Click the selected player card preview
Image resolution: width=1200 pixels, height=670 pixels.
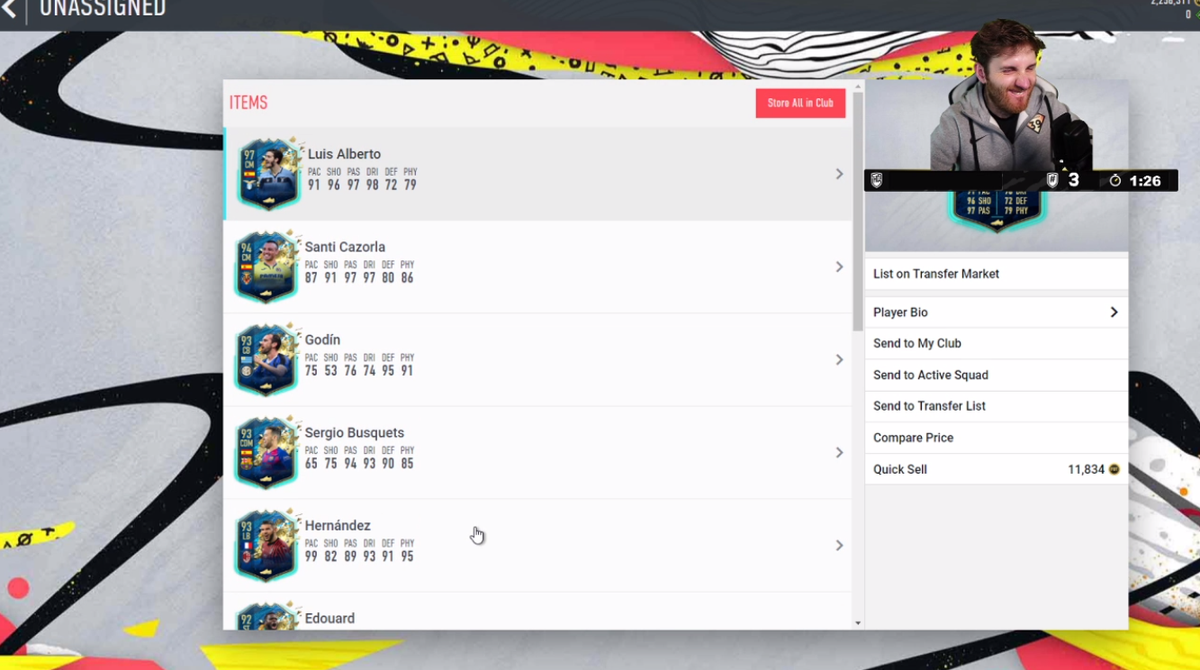996,211
